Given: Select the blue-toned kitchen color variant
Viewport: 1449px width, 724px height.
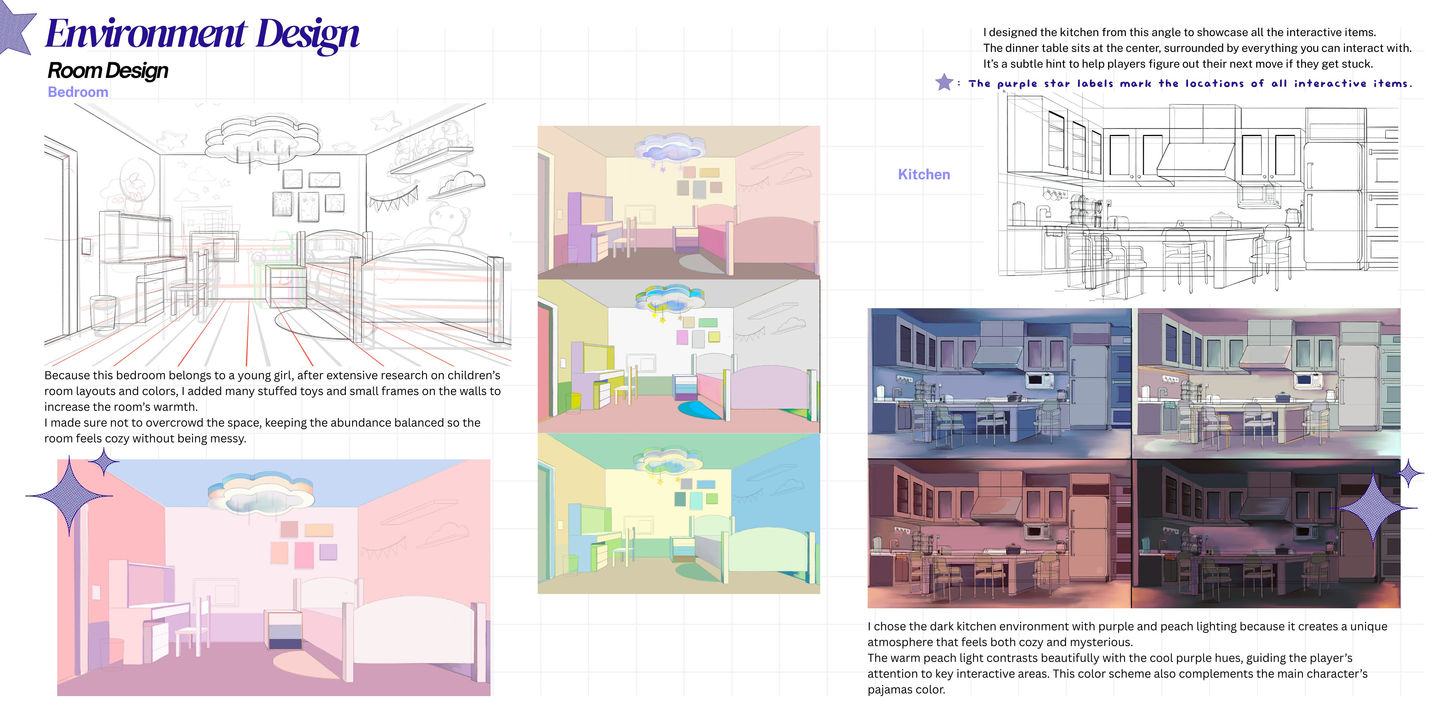Looking at the screenshot, I should [1001, 383].
